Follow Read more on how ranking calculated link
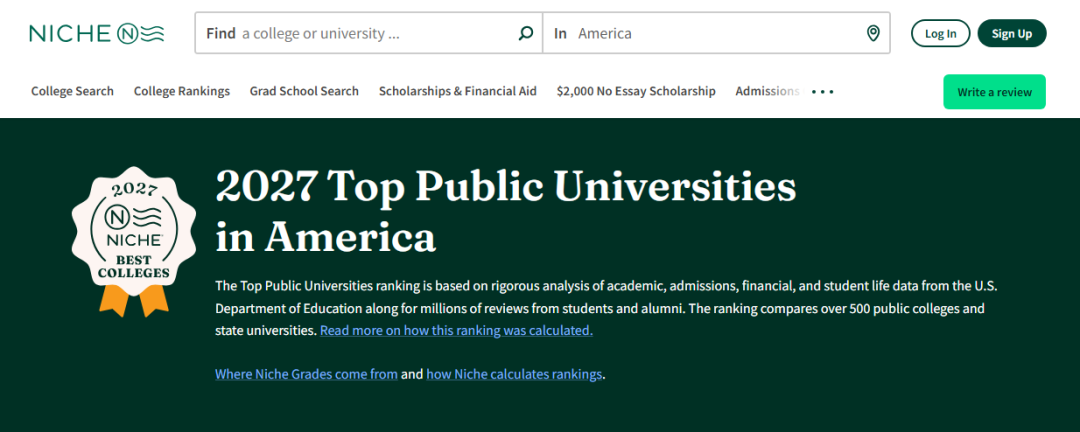1080x432 pixels. click(456, 330)
